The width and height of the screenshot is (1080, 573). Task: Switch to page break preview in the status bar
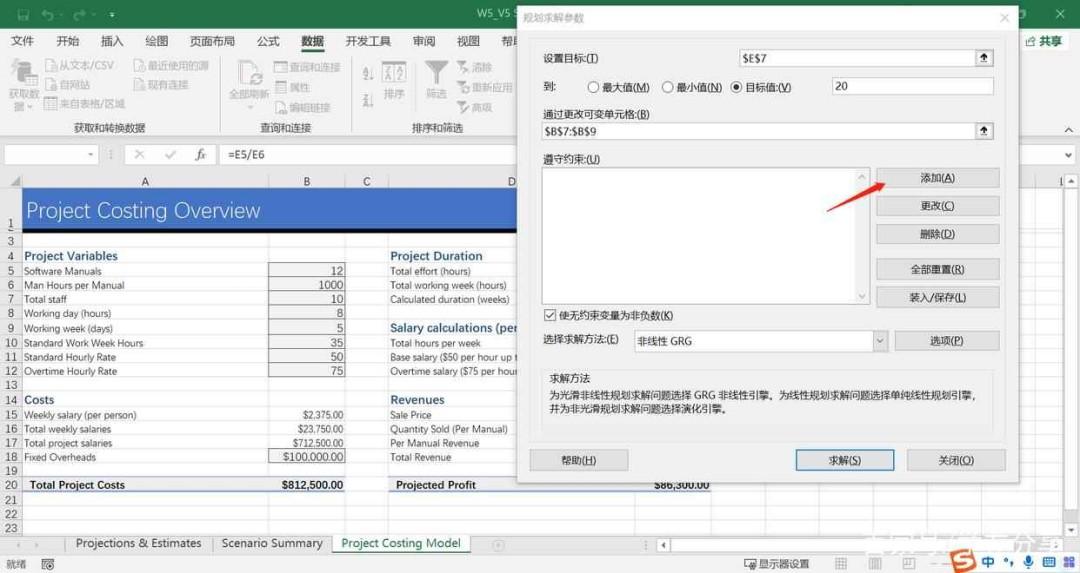(x=909, y=564)
